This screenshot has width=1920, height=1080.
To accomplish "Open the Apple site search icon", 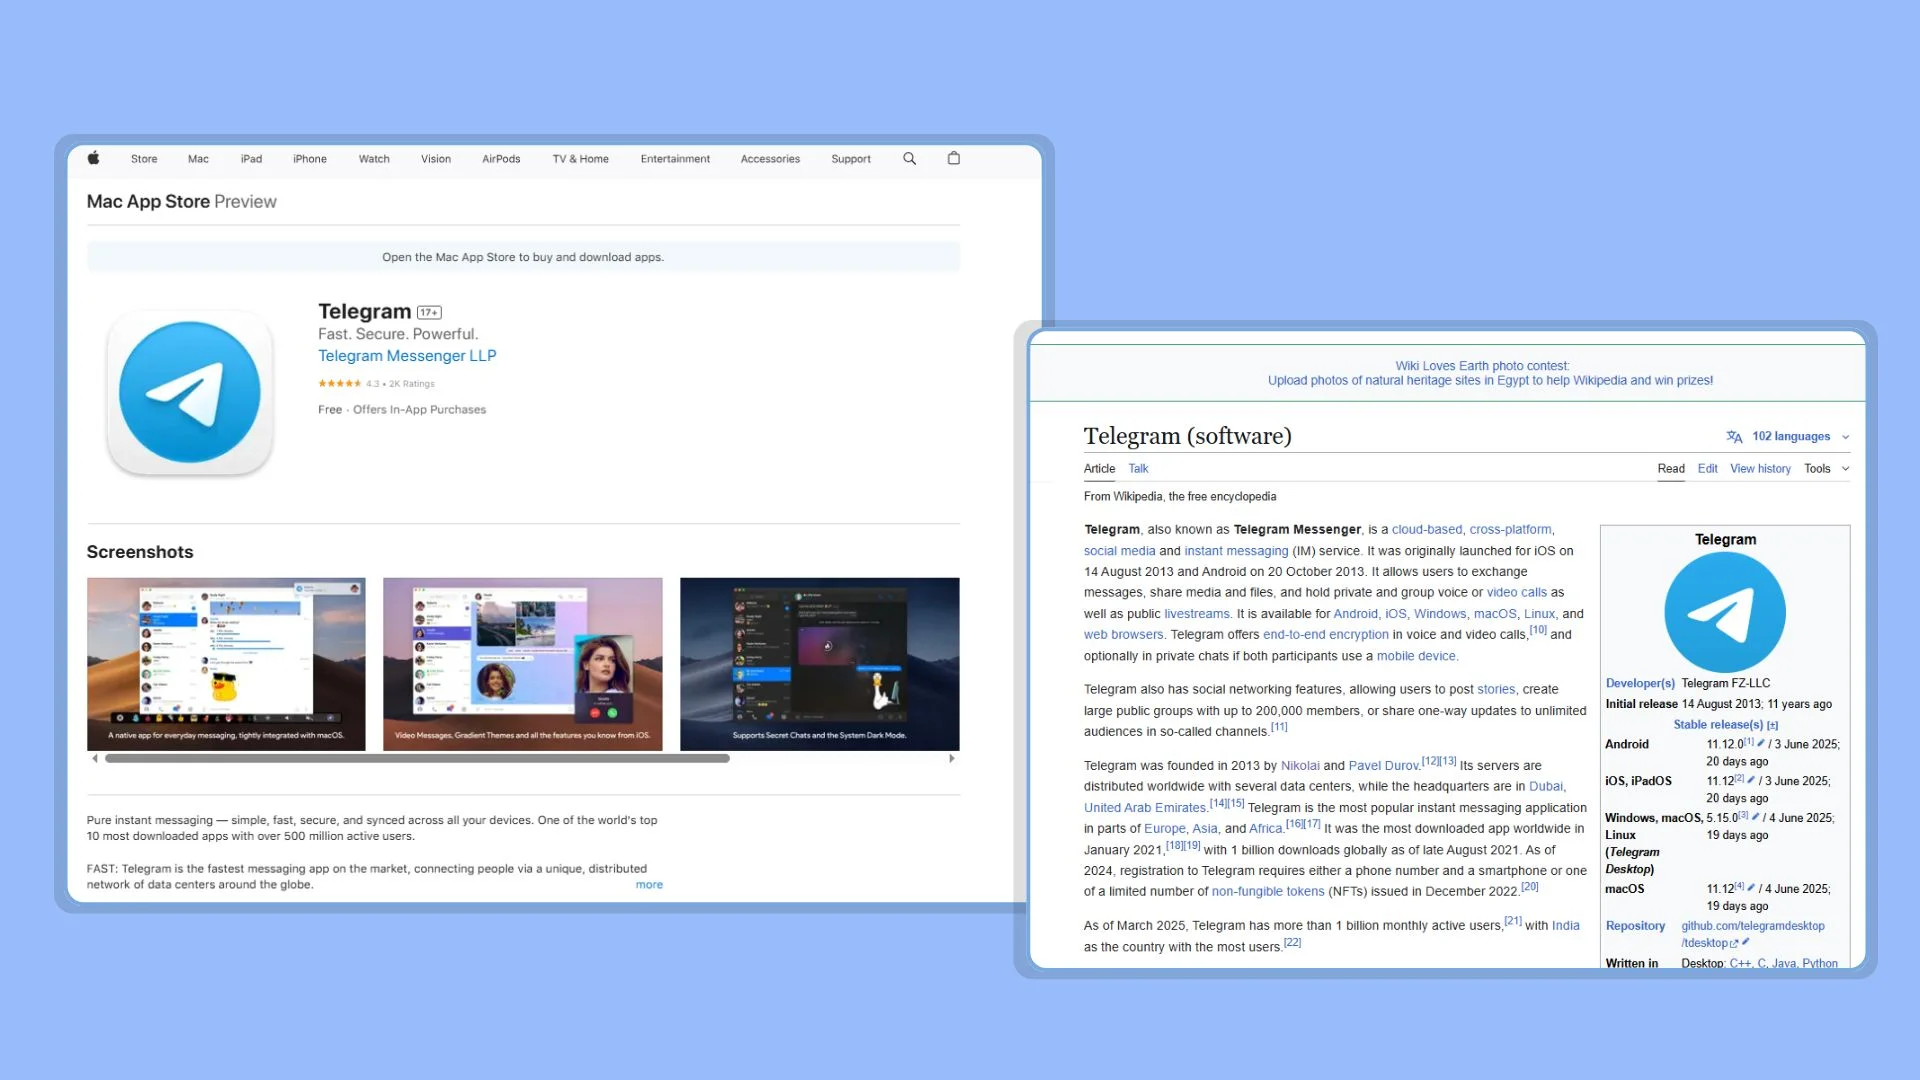I will click(909, 158).
